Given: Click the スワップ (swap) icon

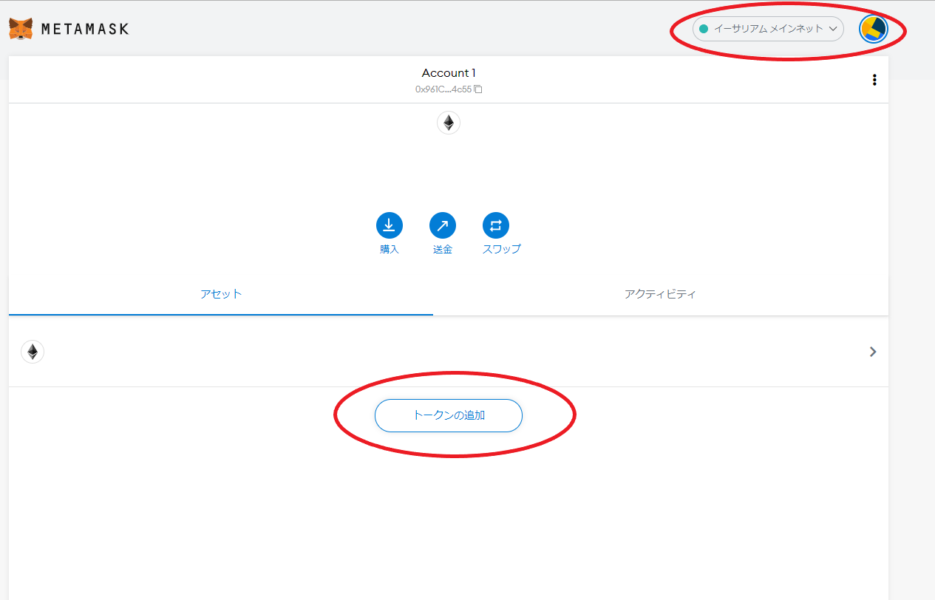Looking at the screenshot, I should point(496,225).
